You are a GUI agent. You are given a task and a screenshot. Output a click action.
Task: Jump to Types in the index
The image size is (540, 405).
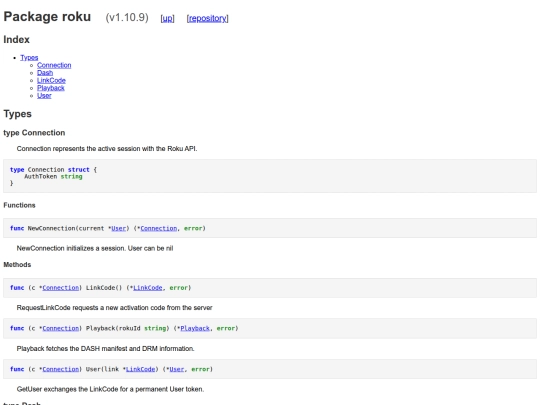pyautogui.click(x=29, y=58)
